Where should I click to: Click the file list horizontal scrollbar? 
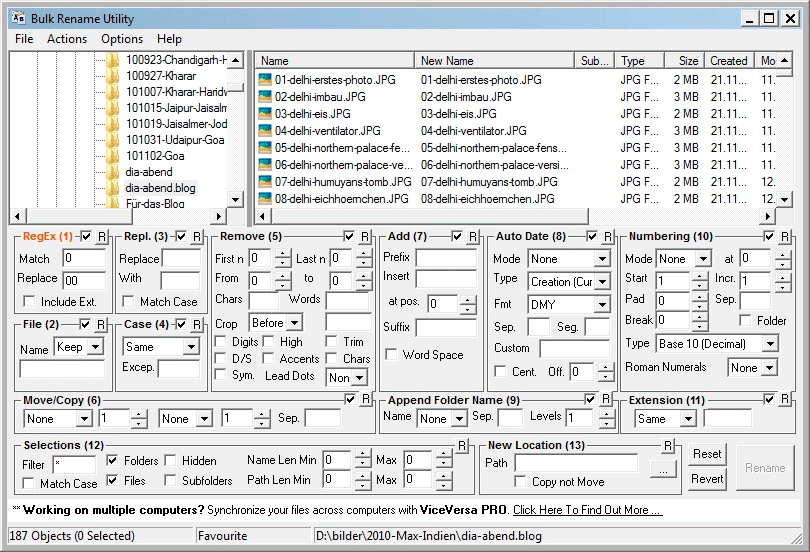(x=429, y=216)
